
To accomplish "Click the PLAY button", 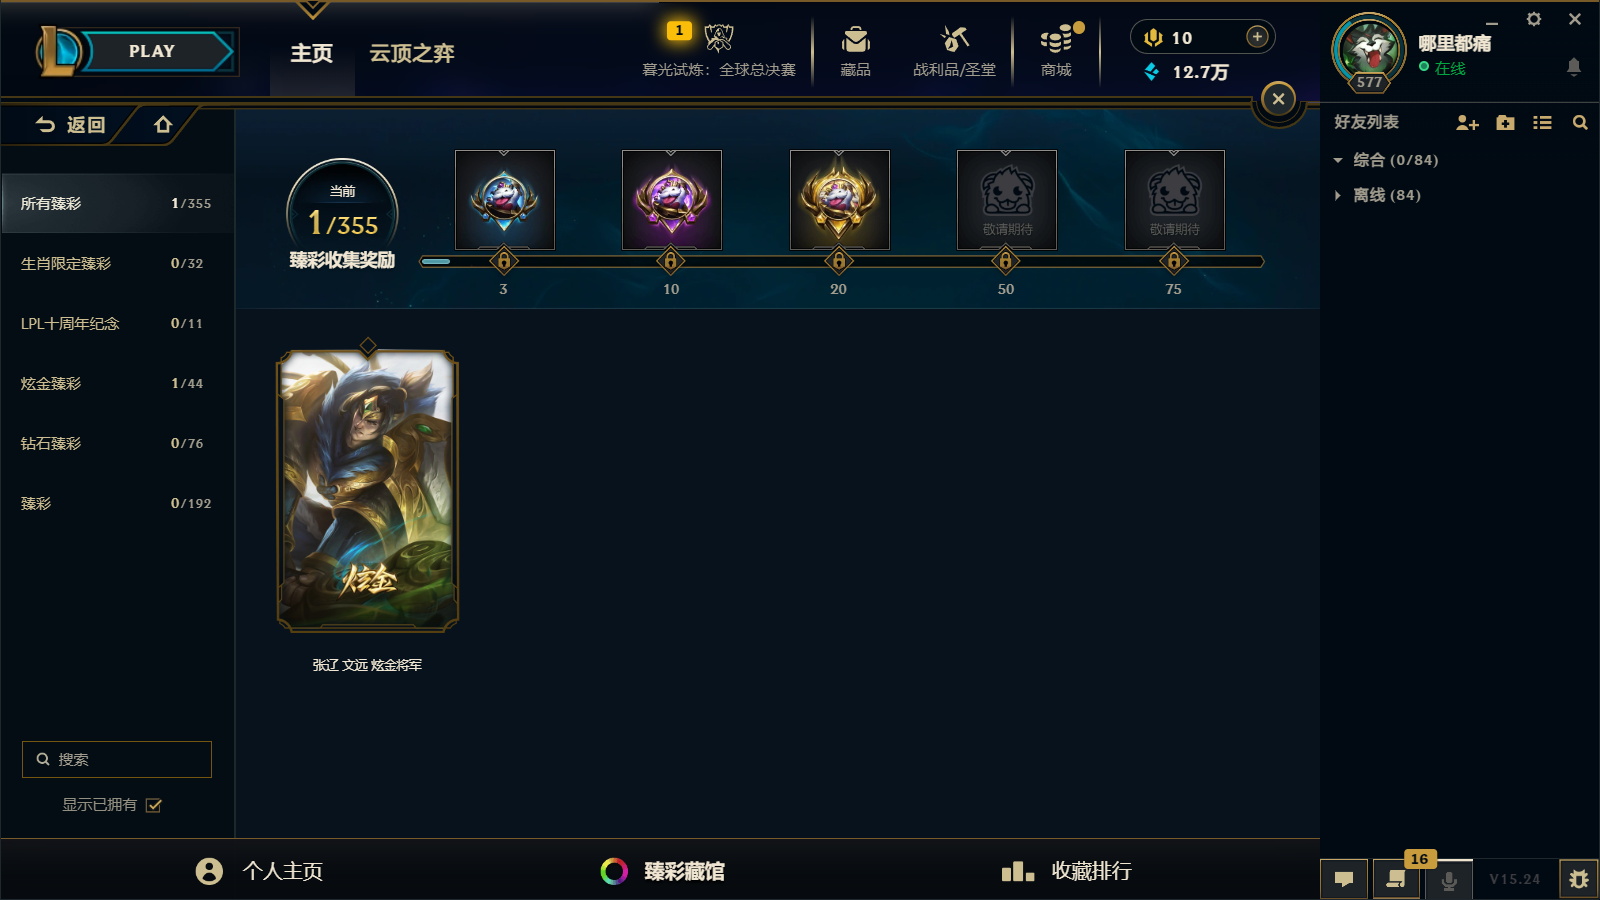I will tap(152, 52).
